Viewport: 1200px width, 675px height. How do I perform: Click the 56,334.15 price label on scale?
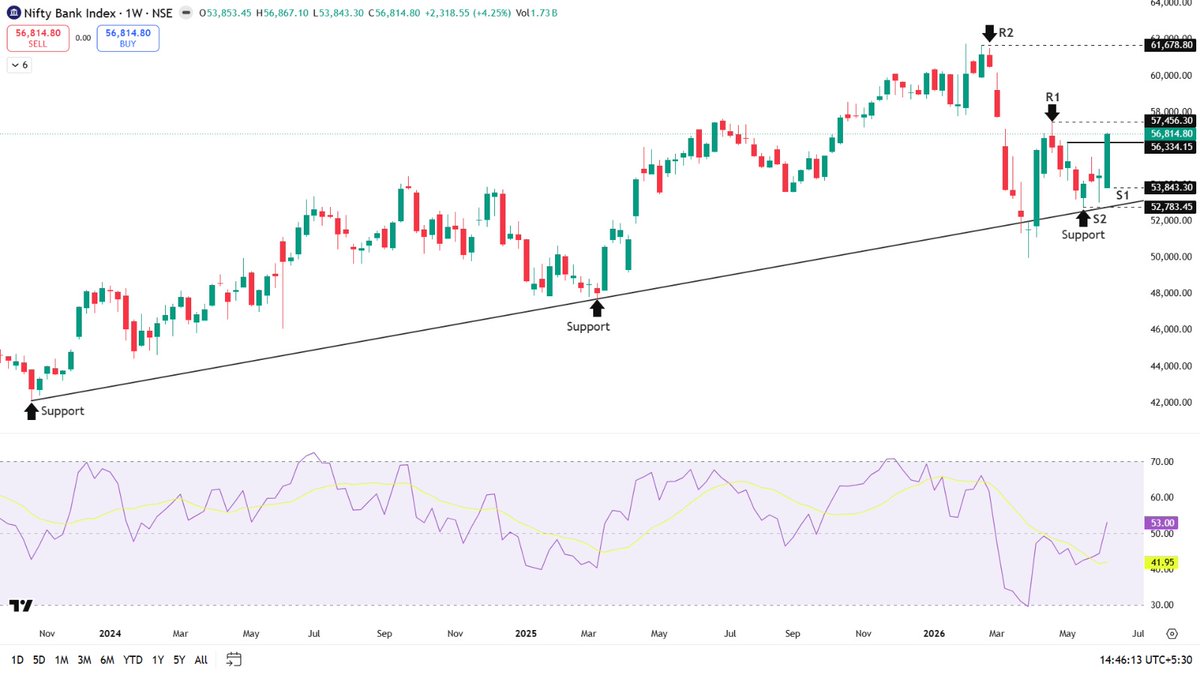tap(1172, 147)
